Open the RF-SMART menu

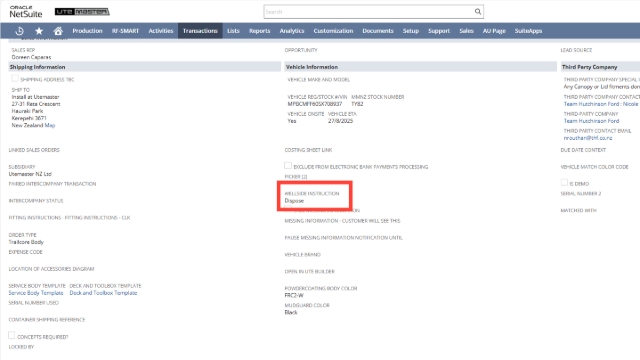coord(125,31)
